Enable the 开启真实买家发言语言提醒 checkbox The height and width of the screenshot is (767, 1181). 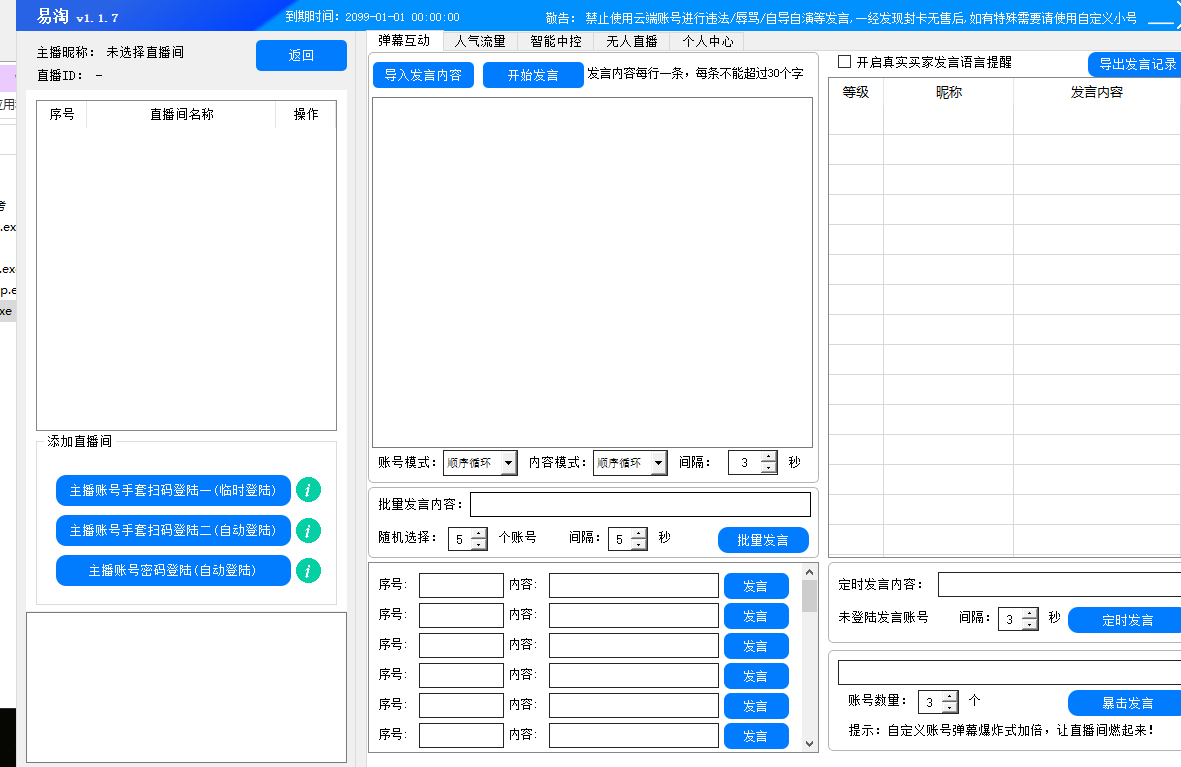tap(844, 62)
